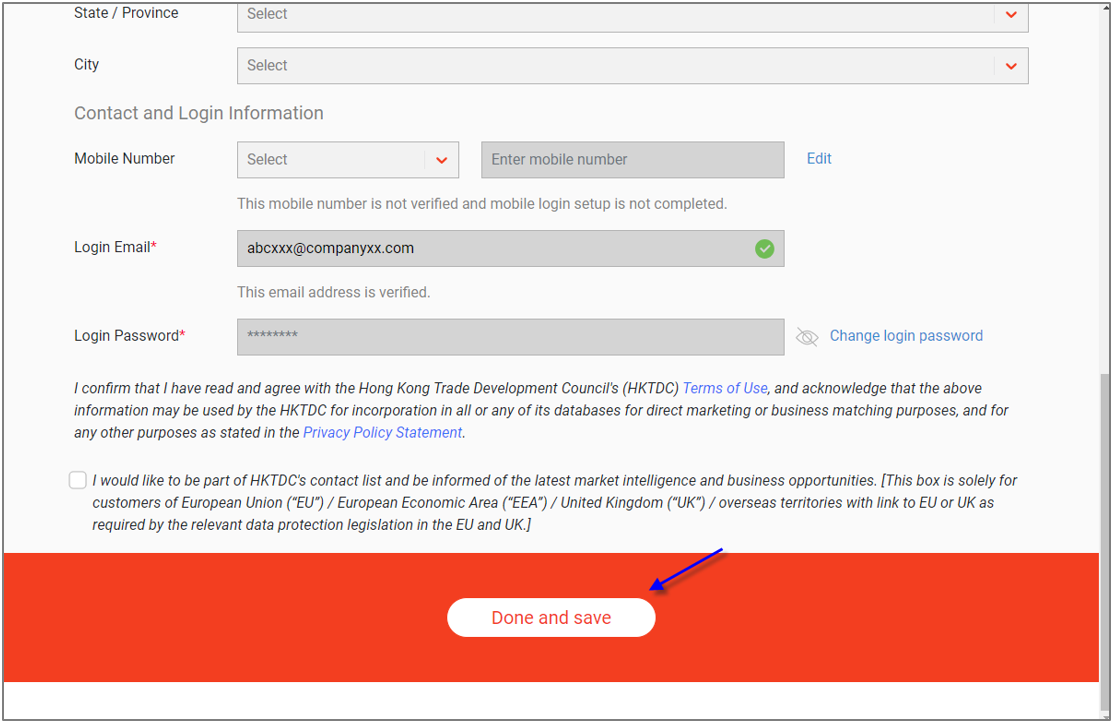The image size is (1115, 722).
Task: Click the "Mobile Number" label
Action: [124, 159]
